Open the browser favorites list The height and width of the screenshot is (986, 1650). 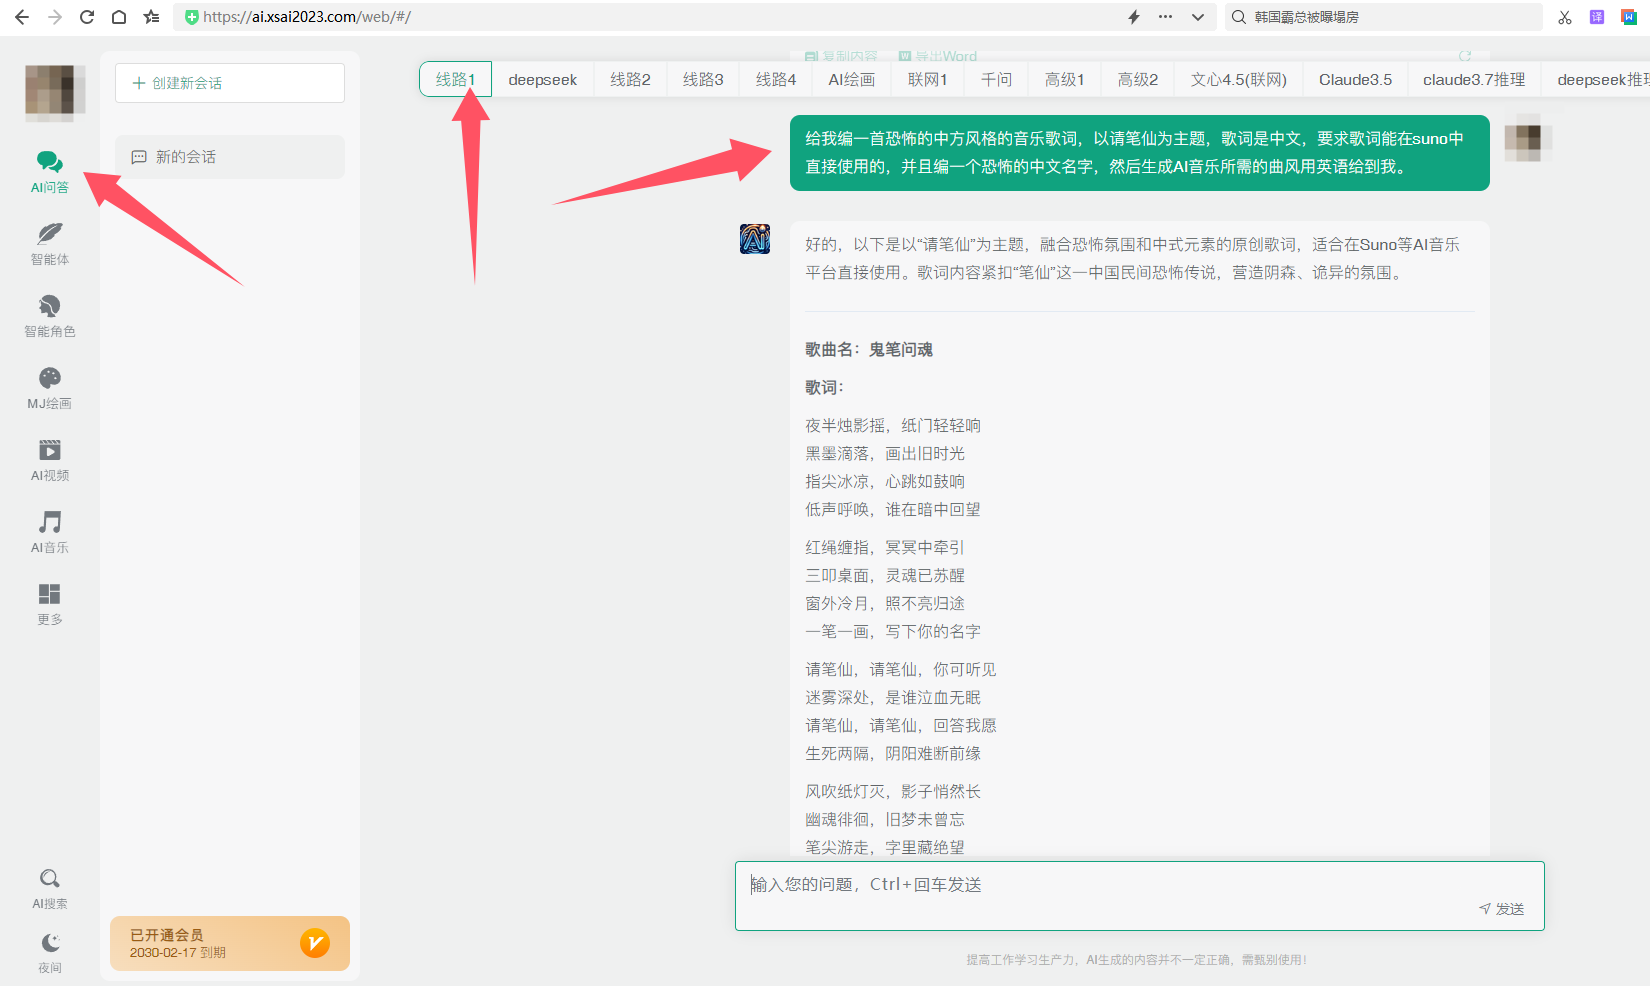click(x=151, y=17)
